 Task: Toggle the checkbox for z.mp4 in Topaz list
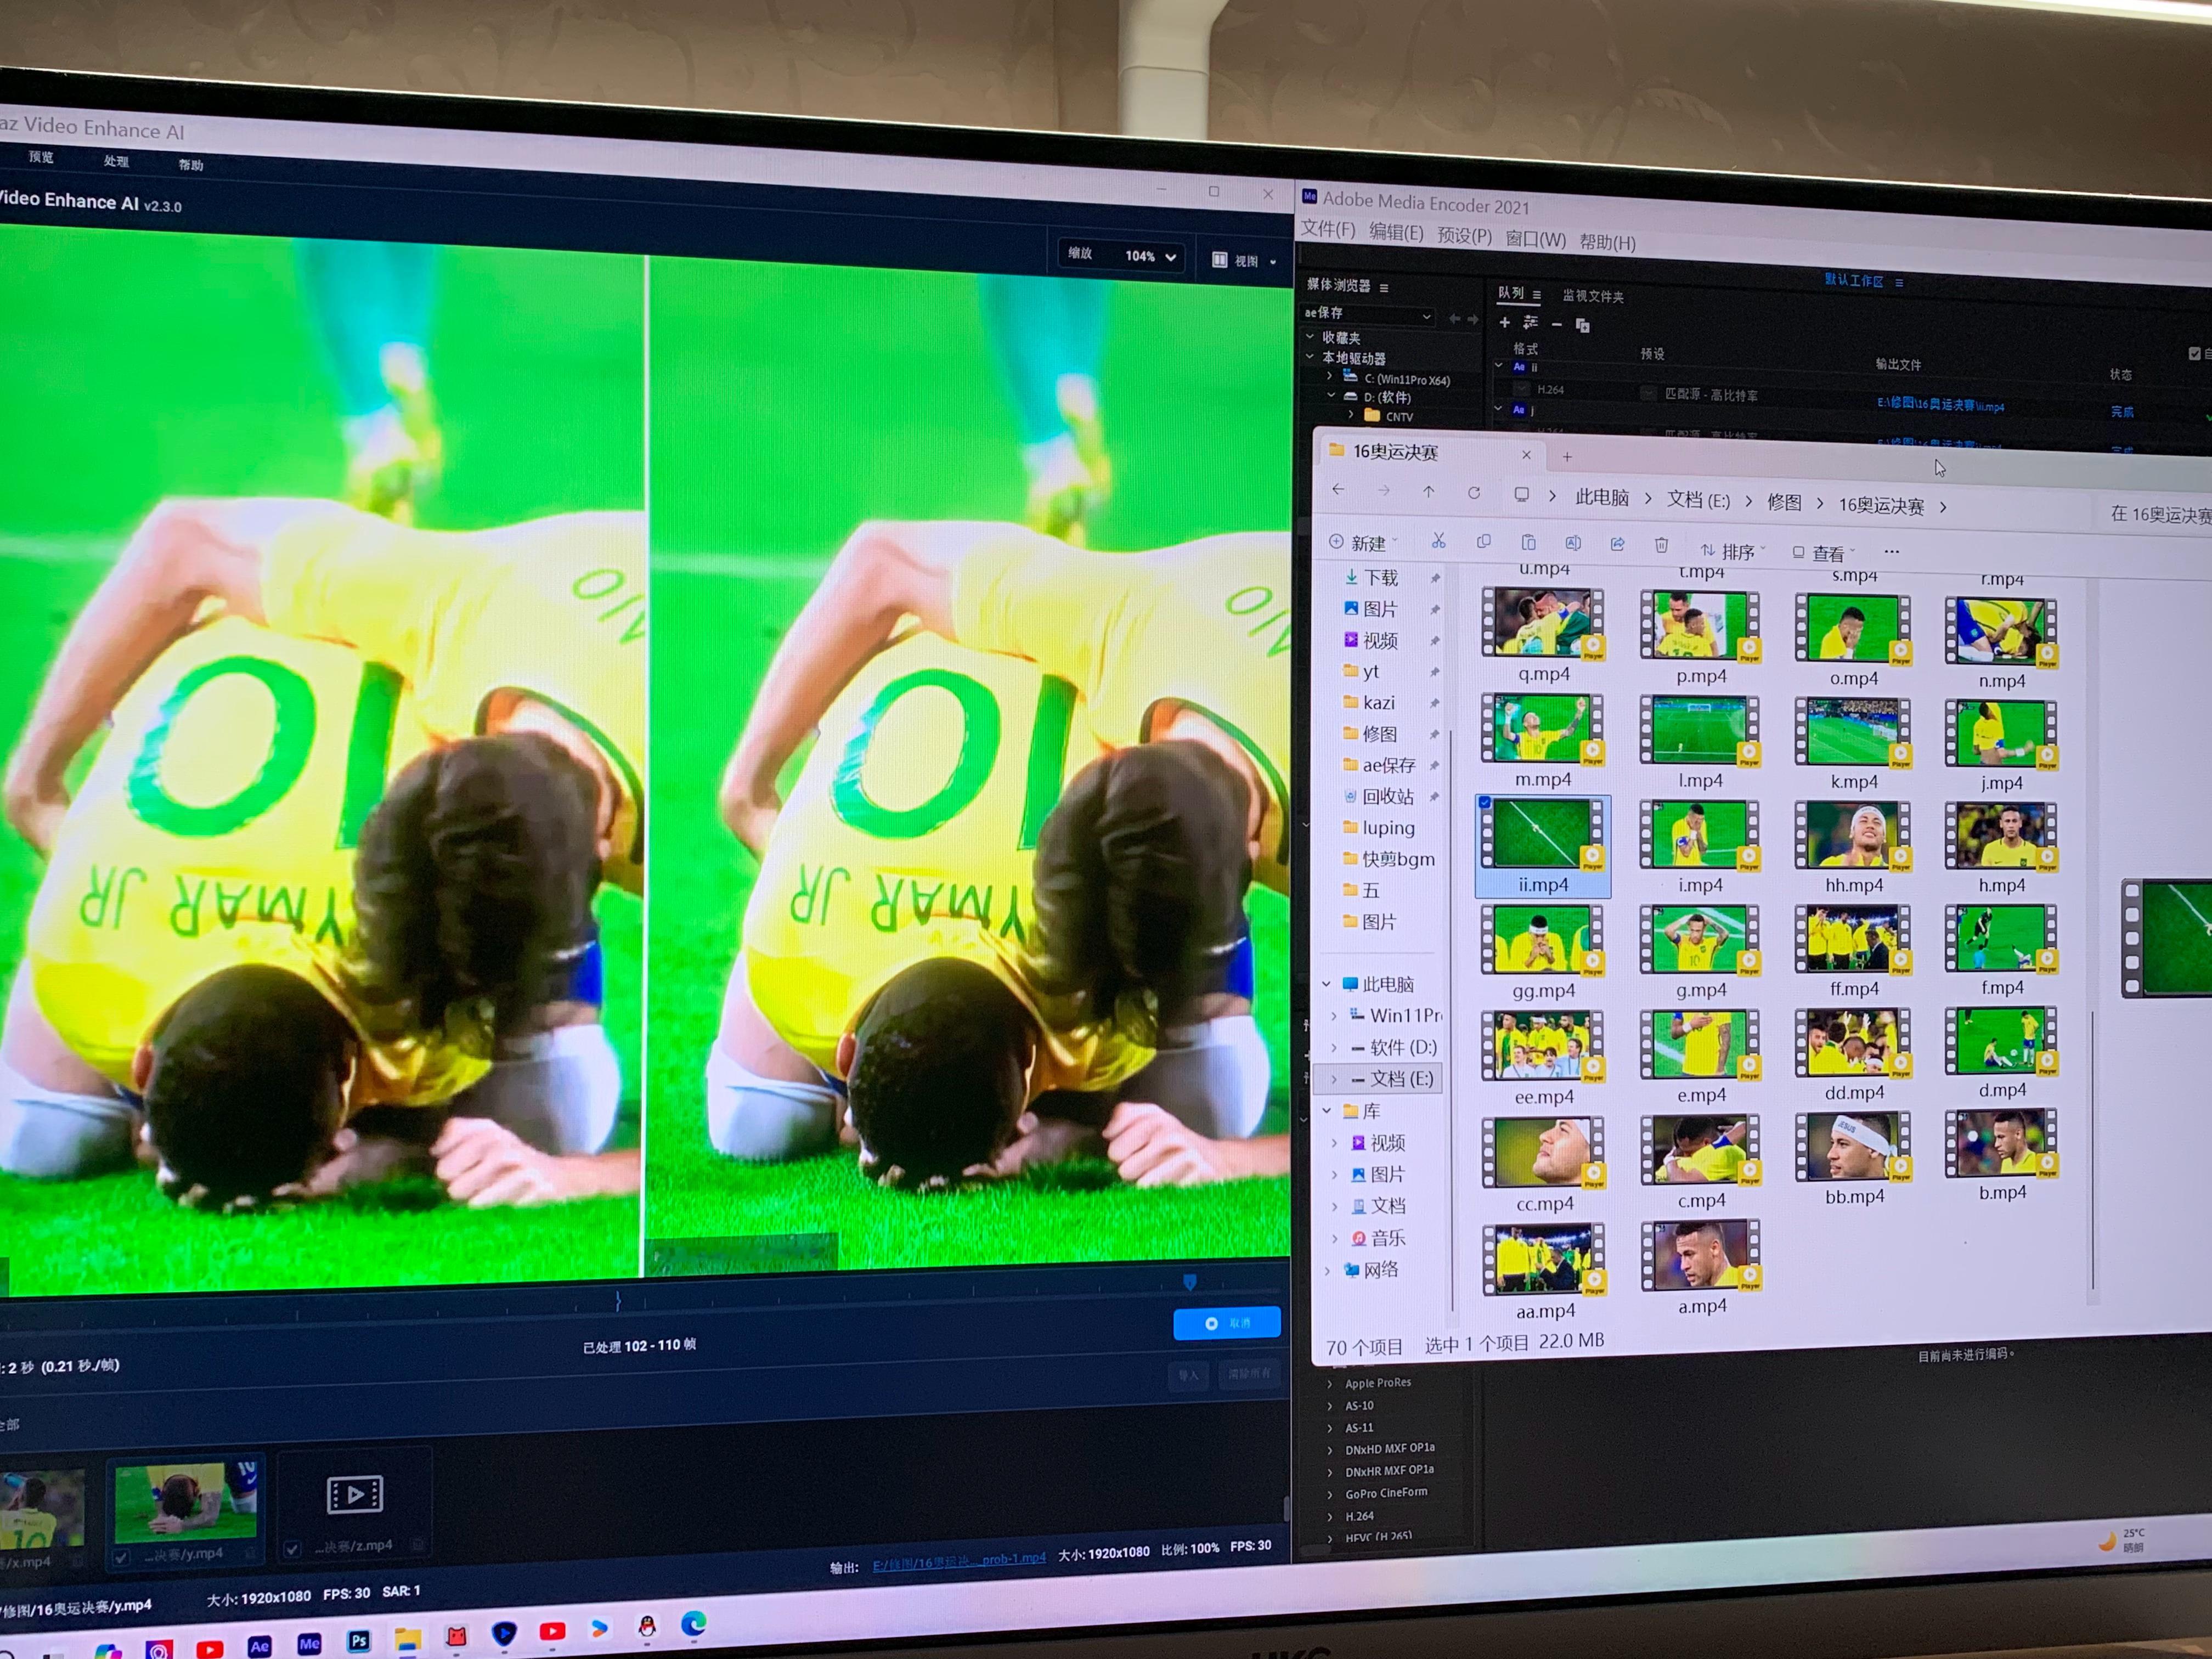(x=291, y=1549)
